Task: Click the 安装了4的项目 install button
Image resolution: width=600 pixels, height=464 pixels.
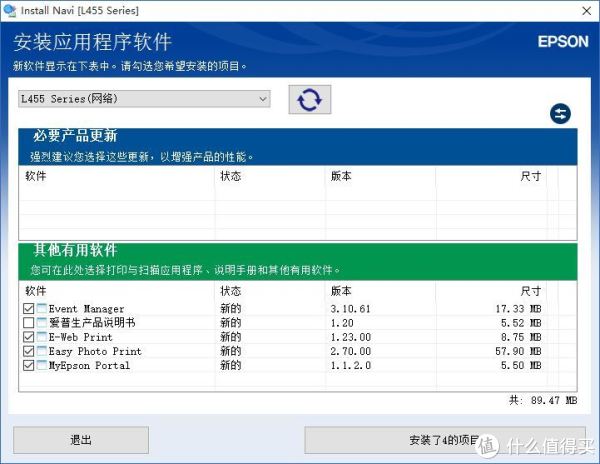Action: pyautogui.click(x=445, y=440)
